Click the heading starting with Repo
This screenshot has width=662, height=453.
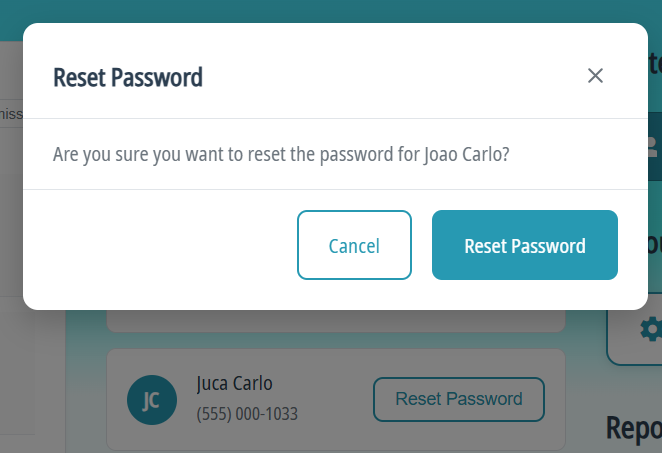pyautogui.click(x=633, y=427)
